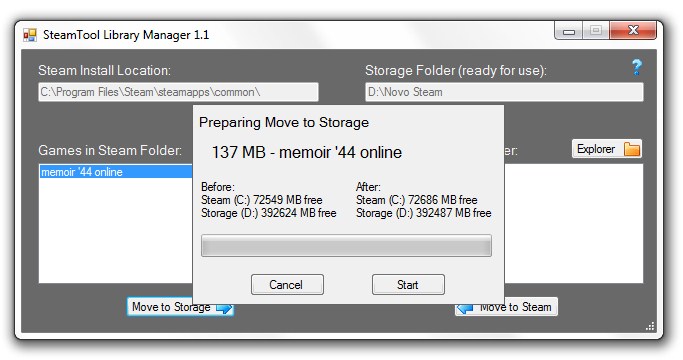Minimize the SteamTool Library Manager window
The width and height of the screenshot is (683, 360).
(x=568, y=31)
